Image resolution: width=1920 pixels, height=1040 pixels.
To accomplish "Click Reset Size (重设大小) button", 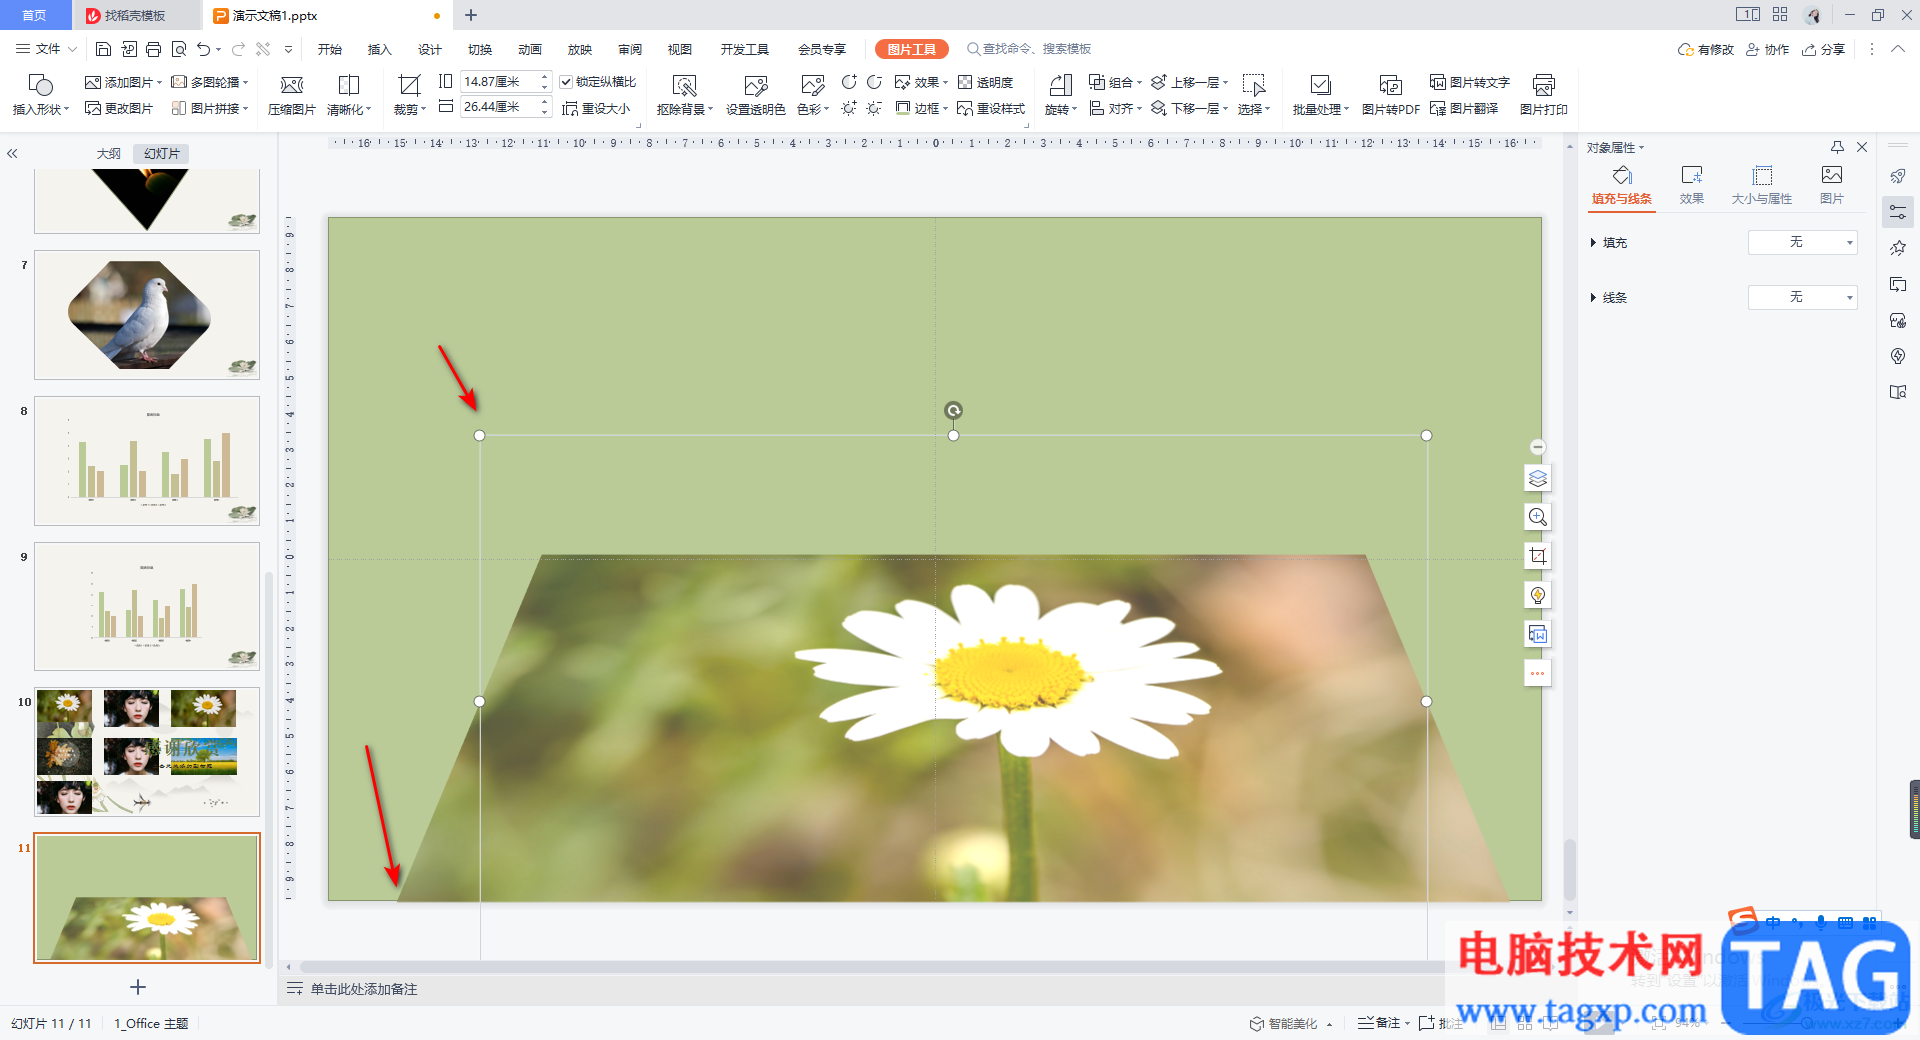I will (597, 108).
